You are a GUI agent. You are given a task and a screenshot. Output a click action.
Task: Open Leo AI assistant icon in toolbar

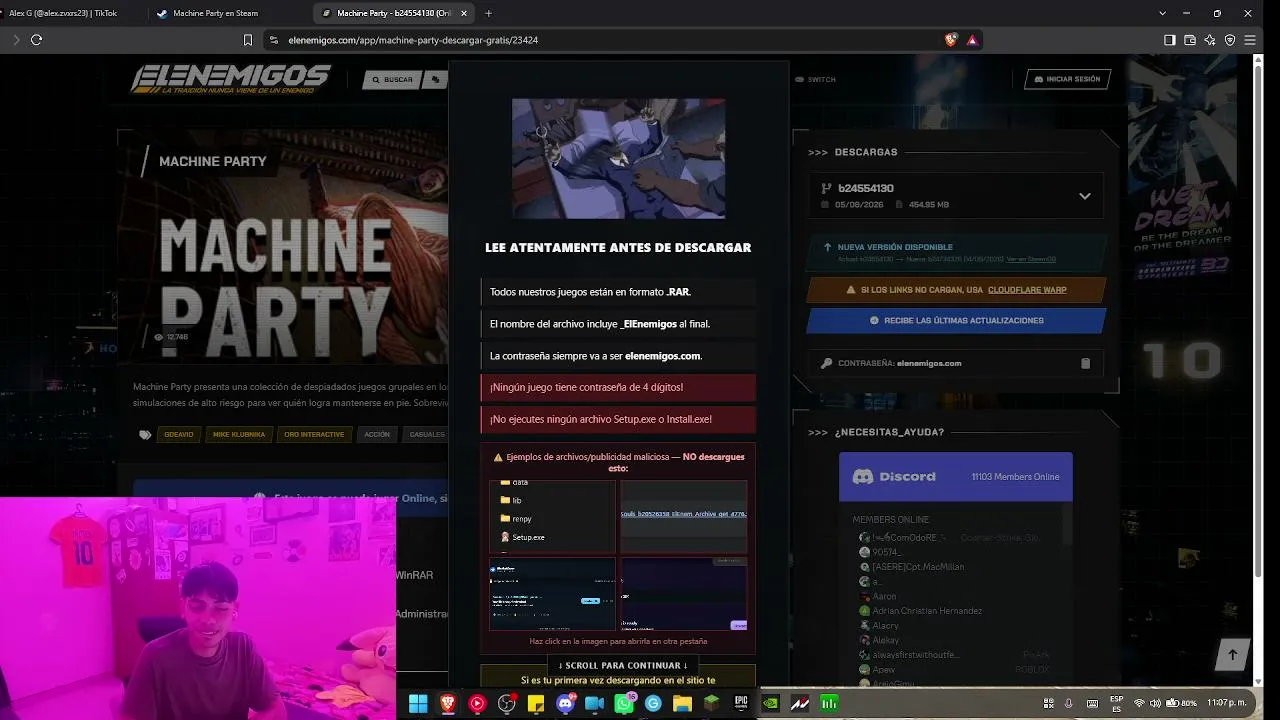[x=1210, y=40]
